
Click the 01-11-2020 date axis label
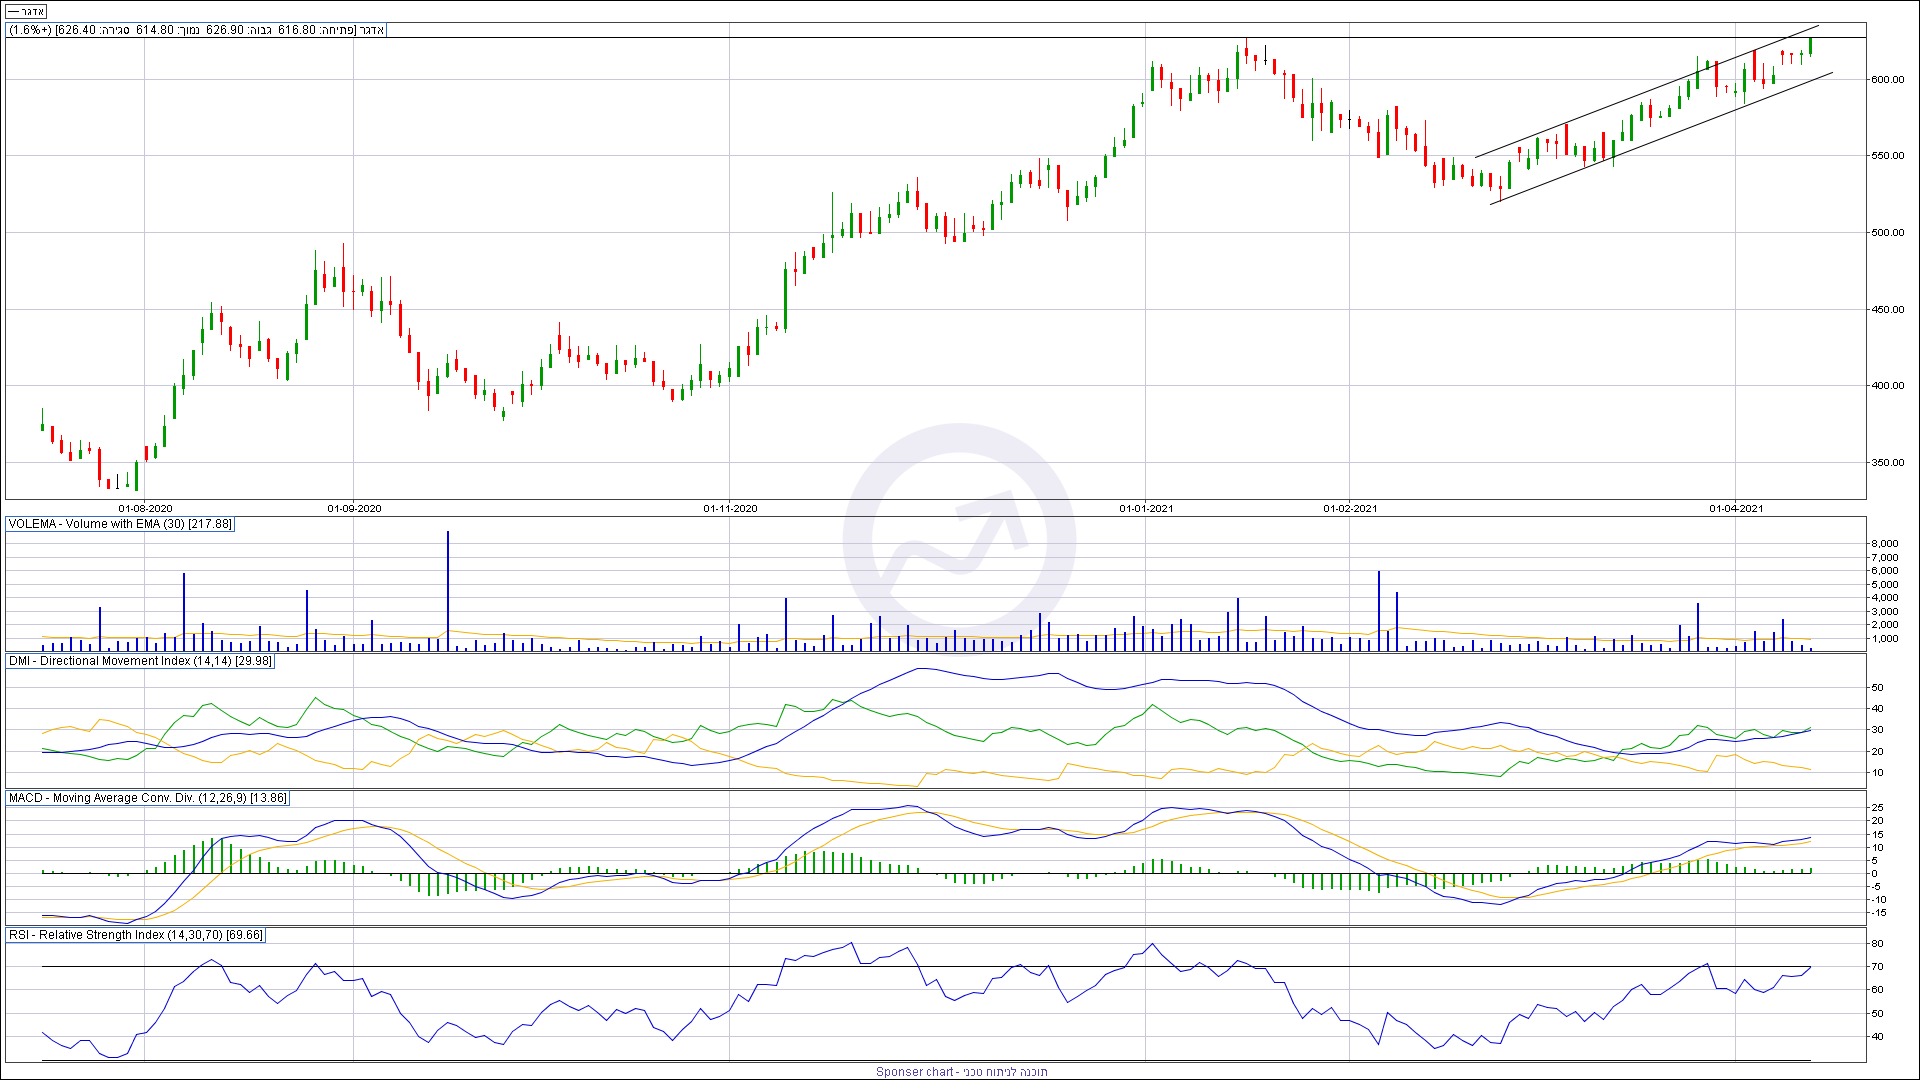coord(730,509)
